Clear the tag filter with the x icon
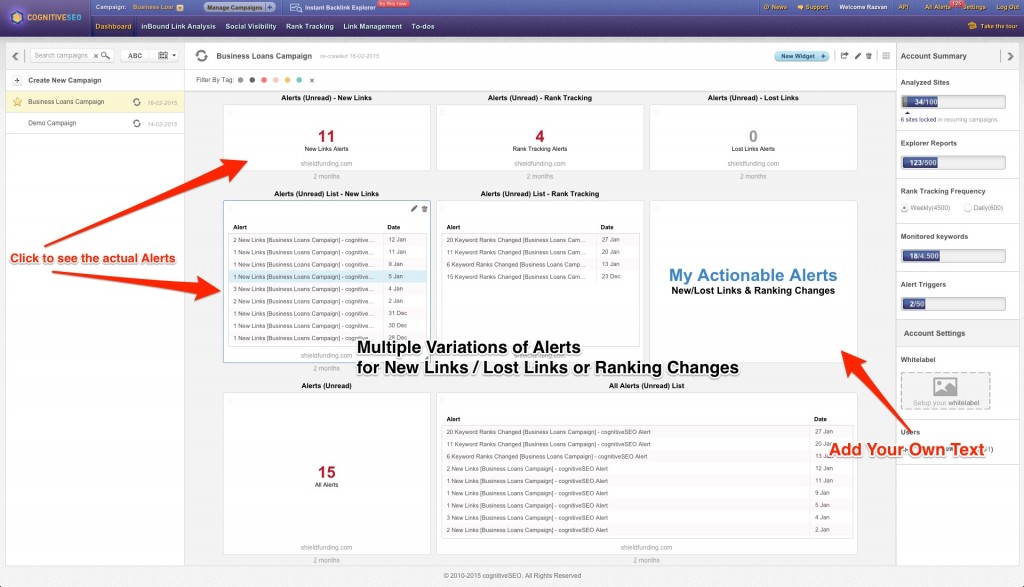The width and height of the screenshot is (1024, 587). pos(311,79)
